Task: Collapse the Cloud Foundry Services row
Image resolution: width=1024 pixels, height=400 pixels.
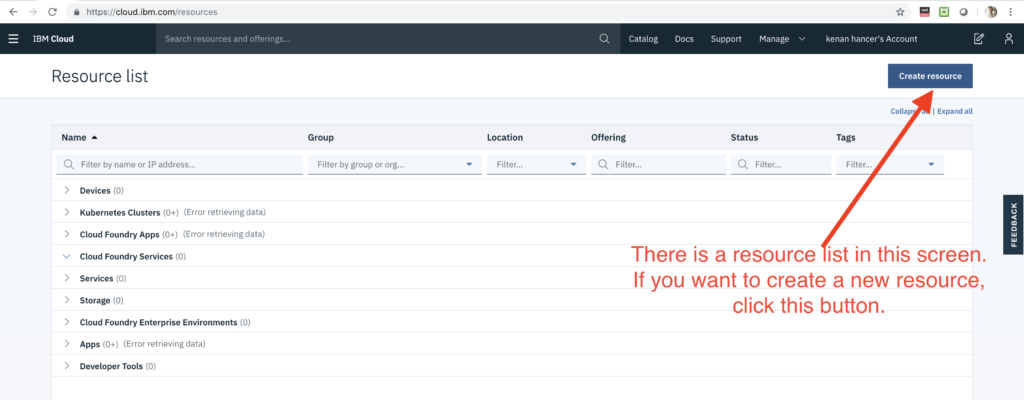Action: [x=67, y=256]
